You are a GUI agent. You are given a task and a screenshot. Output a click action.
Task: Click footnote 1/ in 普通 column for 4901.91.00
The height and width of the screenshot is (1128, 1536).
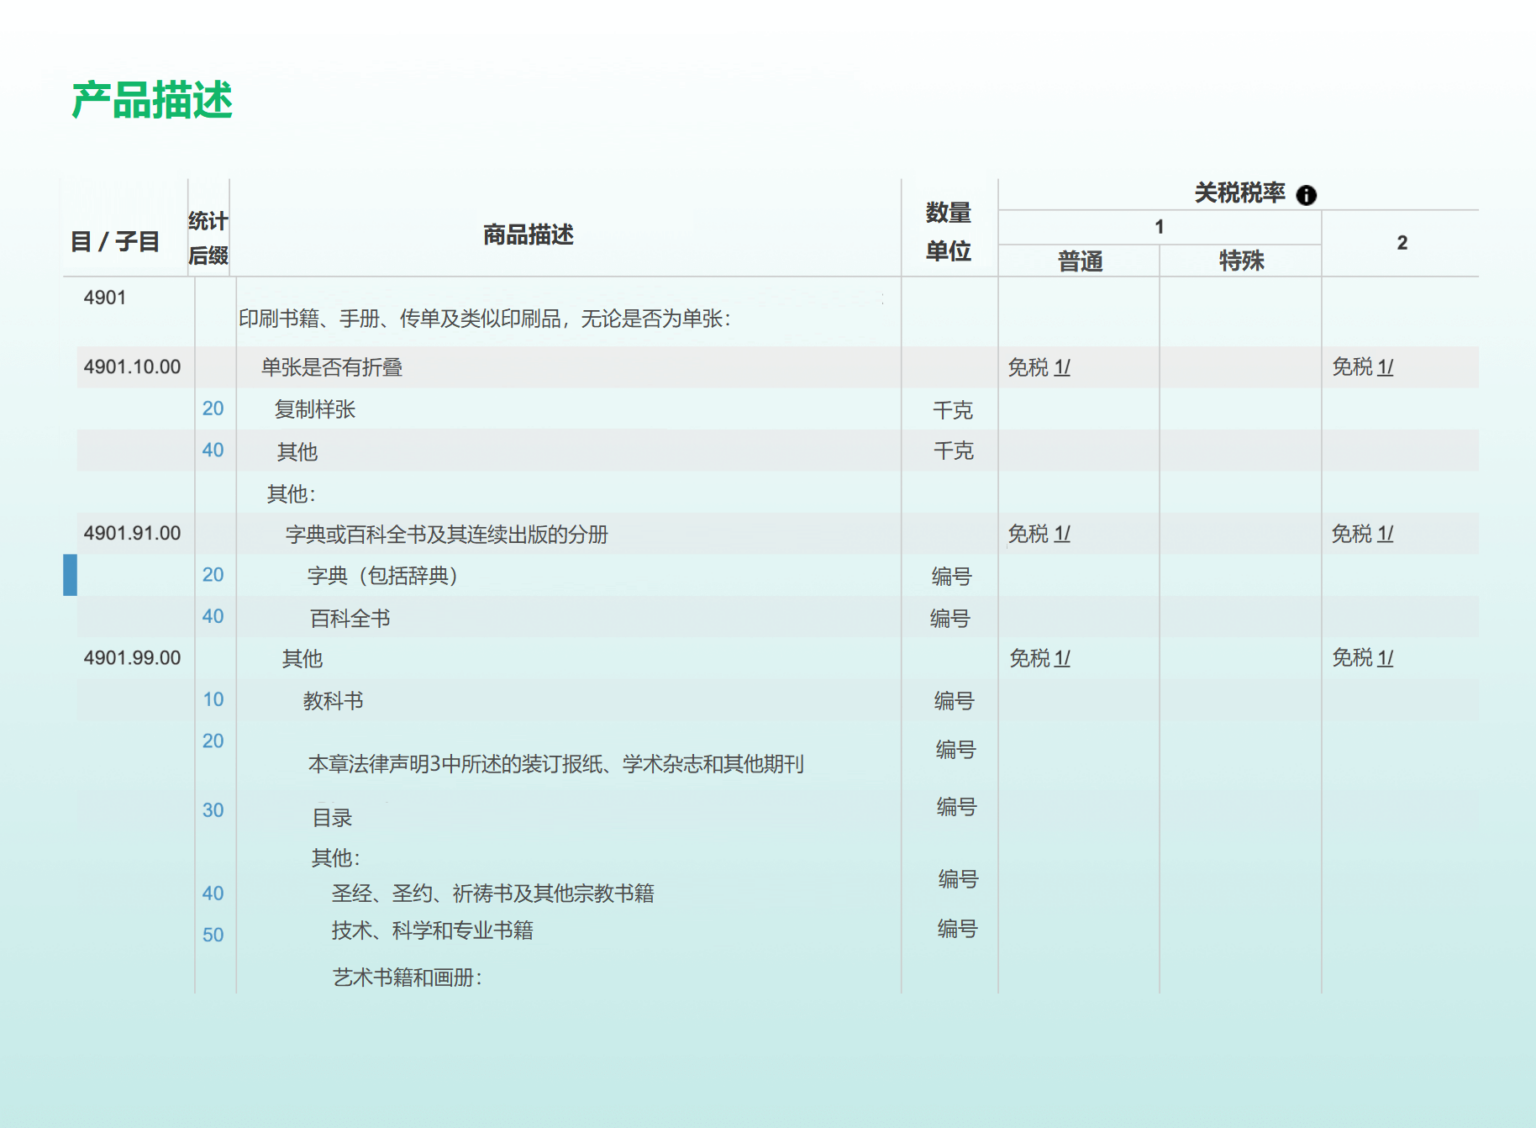(1062, 534)
